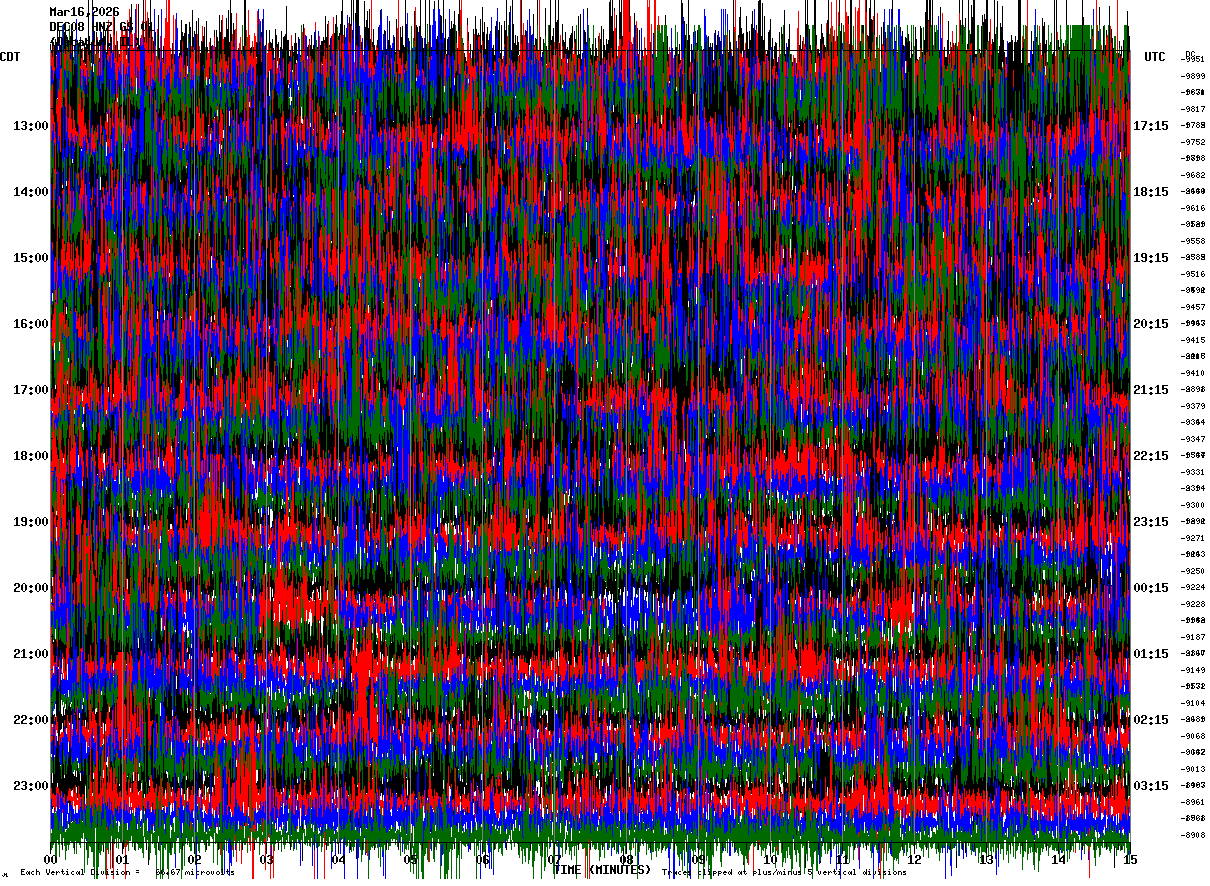Pick the 23:15 UTC time label

click(1151, 522)
